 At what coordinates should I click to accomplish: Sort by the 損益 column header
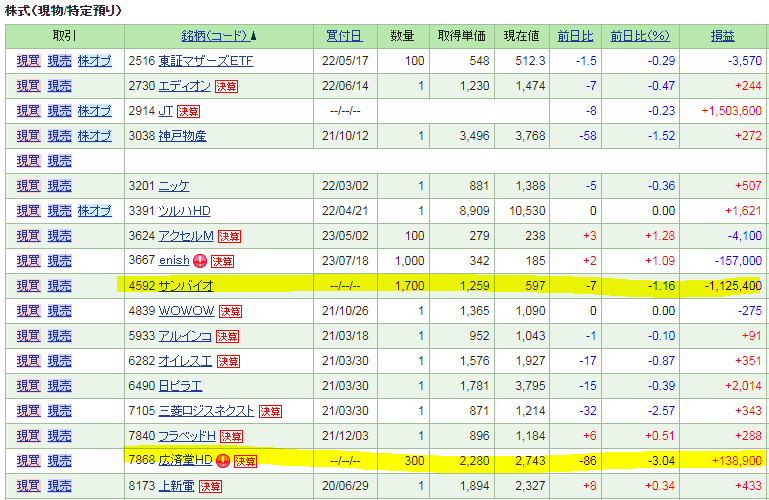(723, 36)
